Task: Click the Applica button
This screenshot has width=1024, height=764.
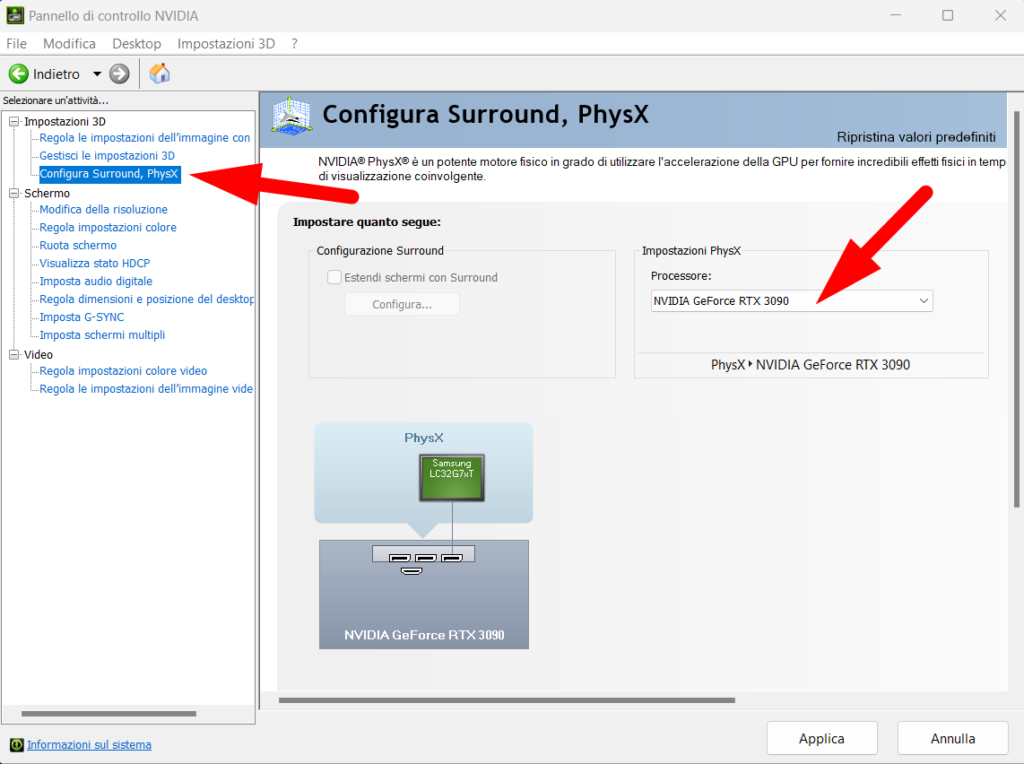Action: (822, 739)
